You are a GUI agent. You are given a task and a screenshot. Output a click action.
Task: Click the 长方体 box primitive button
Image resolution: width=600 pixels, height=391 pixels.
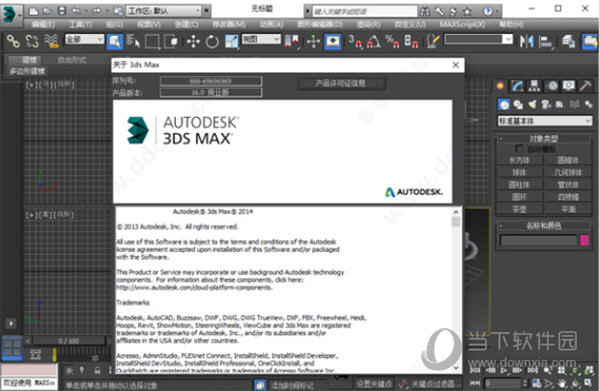(x=519, y=160)
